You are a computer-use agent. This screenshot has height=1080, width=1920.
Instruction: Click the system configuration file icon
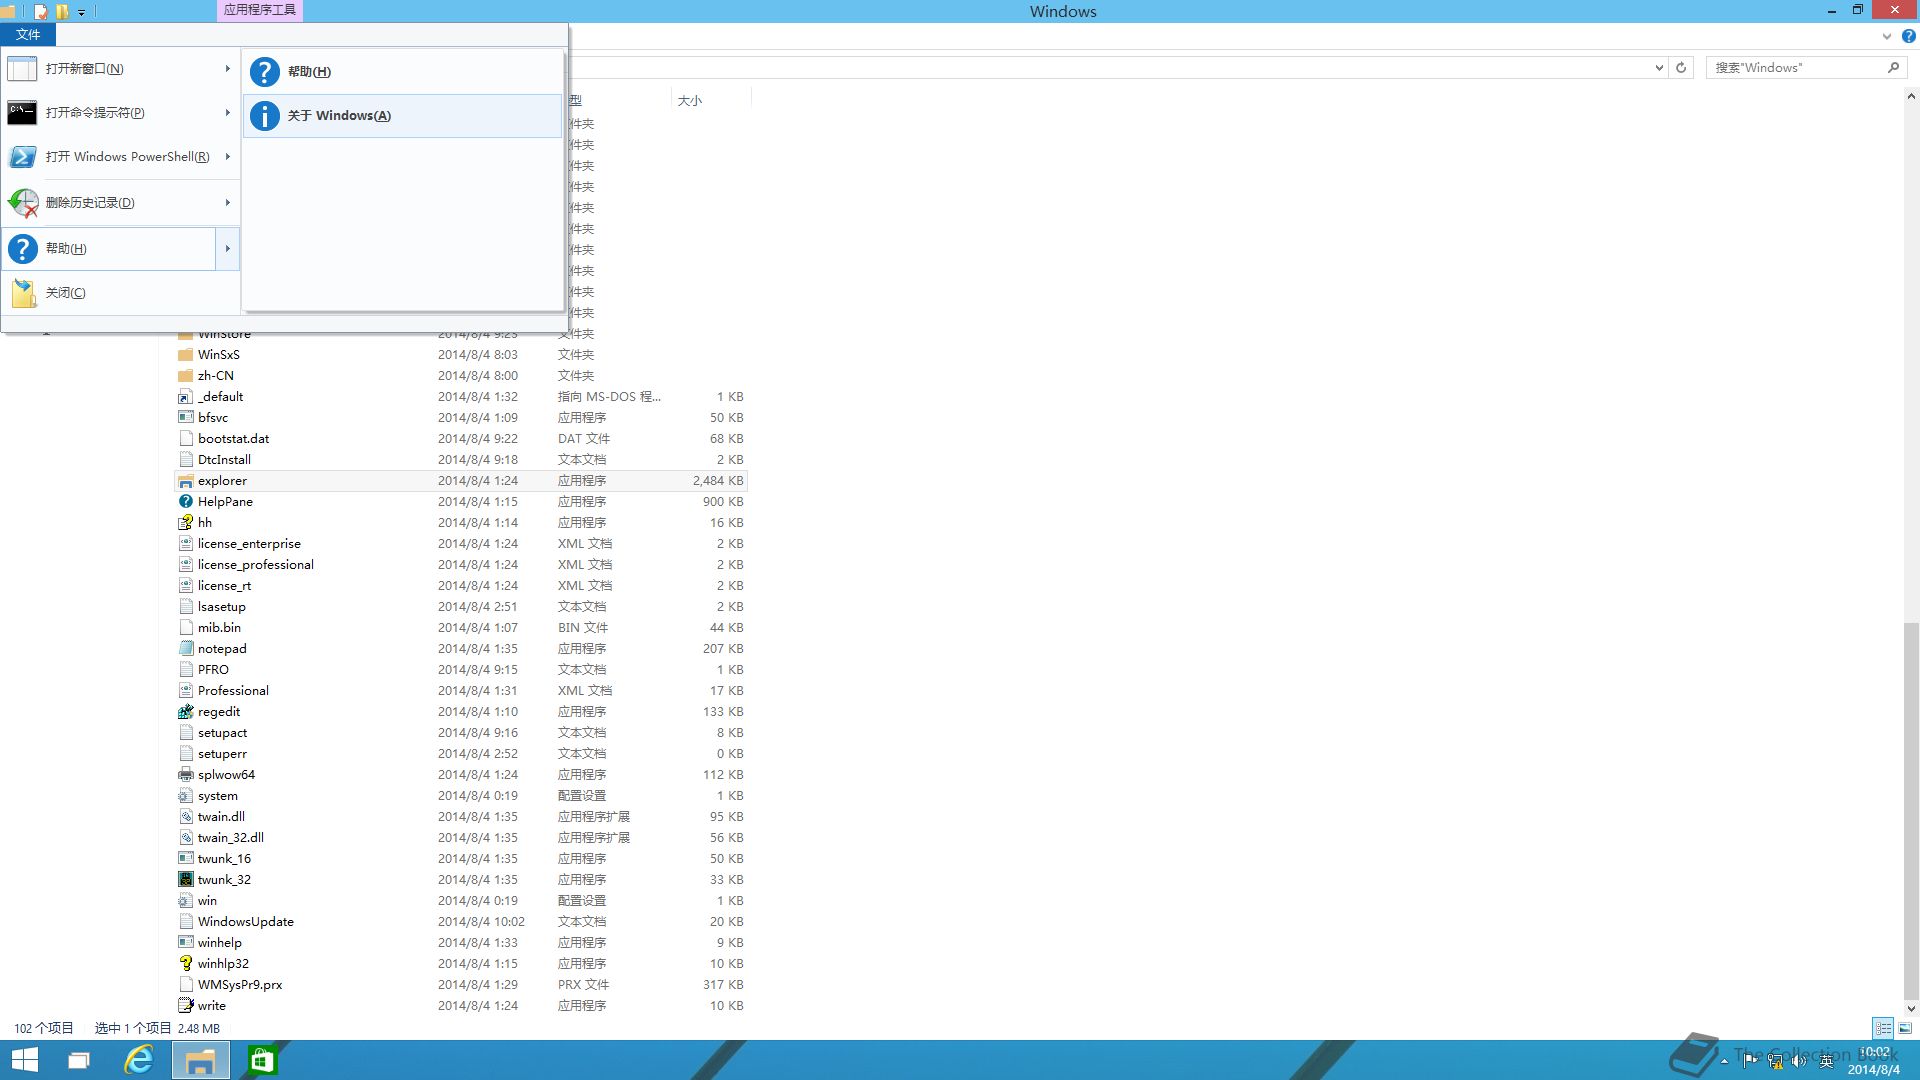(x=185, y=796)
